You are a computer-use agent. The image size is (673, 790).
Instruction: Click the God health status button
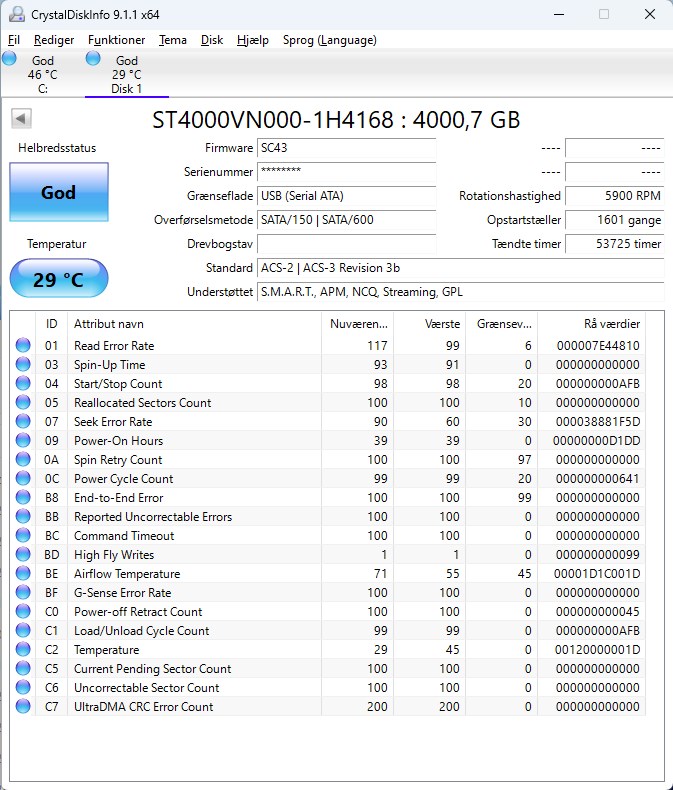(59, 192)
